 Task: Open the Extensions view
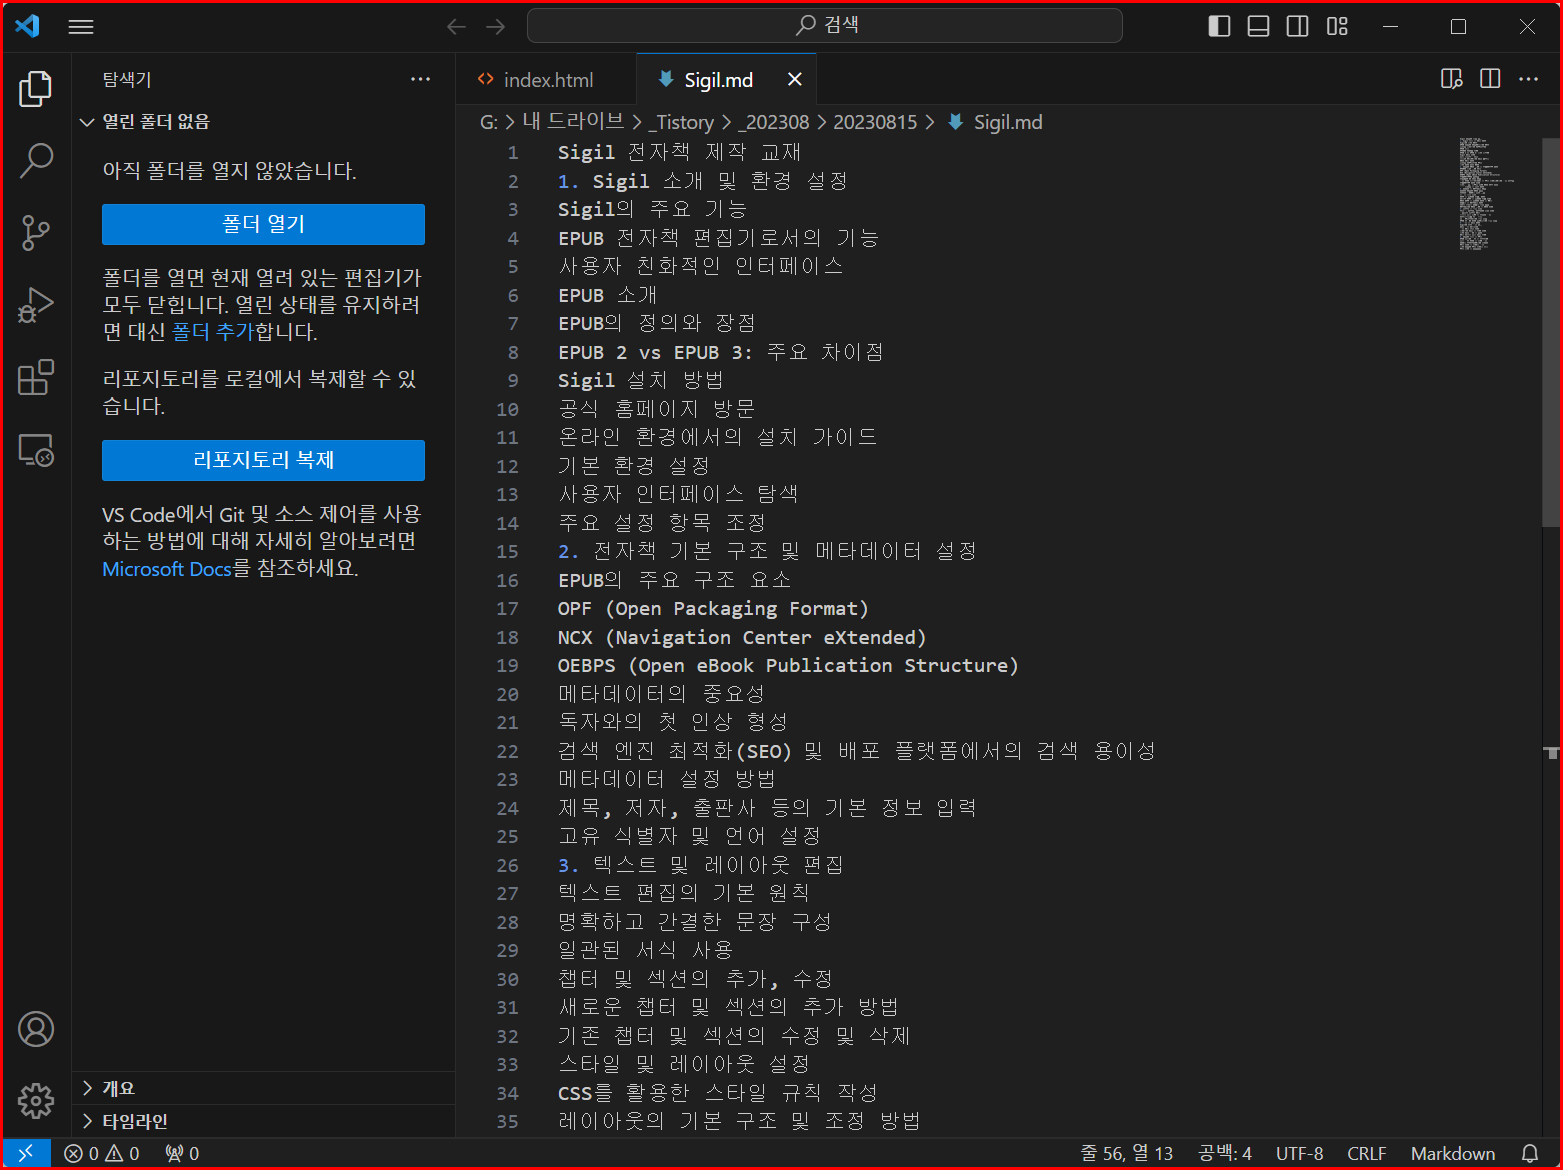tap(36, 378)
